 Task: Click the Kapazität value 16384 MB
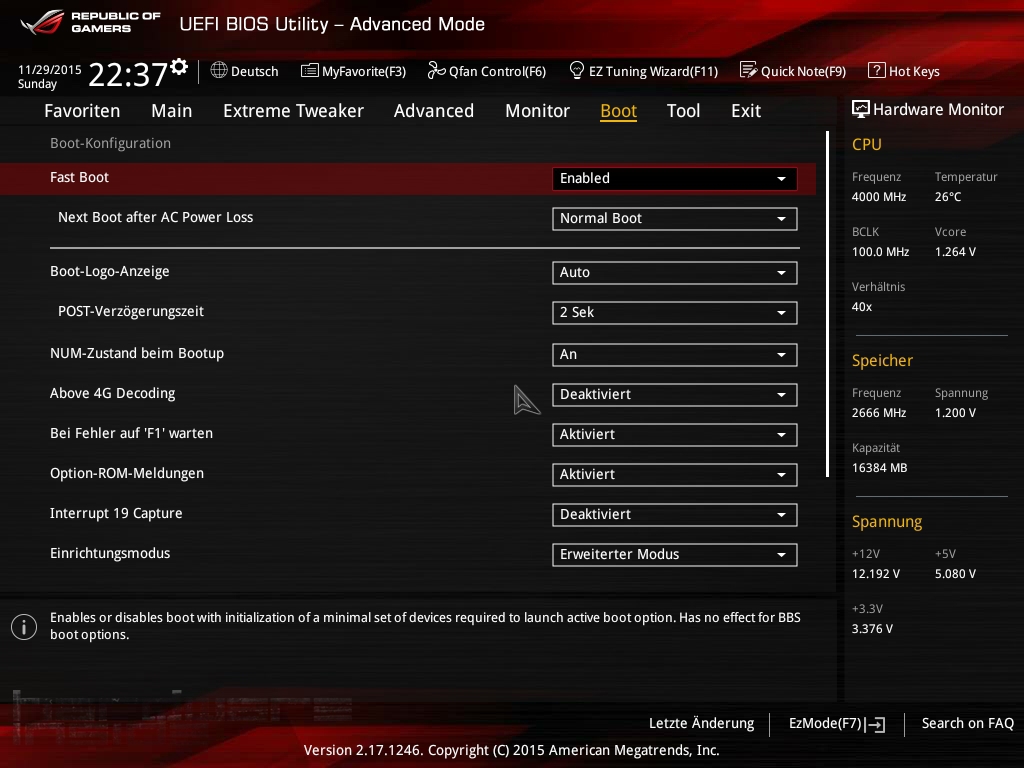879,468
